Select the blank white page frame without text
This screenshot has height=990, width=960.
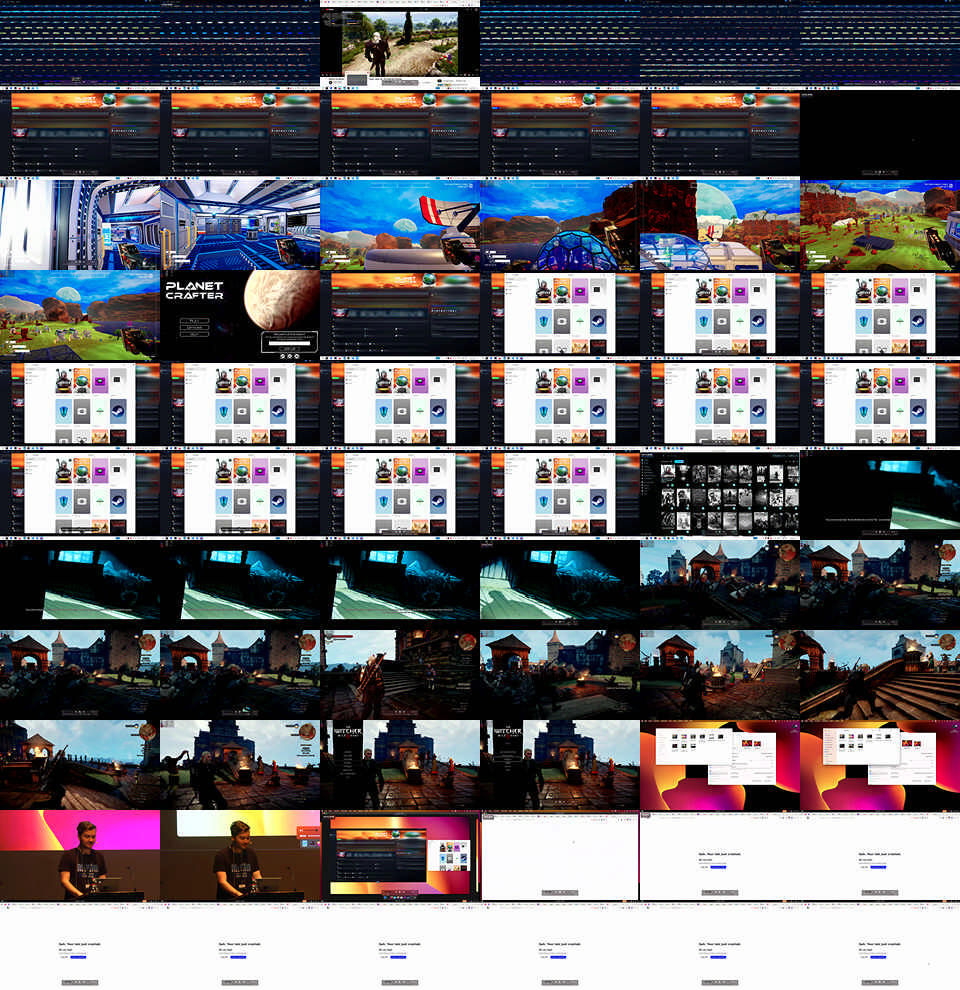click(x=560, y=856)
